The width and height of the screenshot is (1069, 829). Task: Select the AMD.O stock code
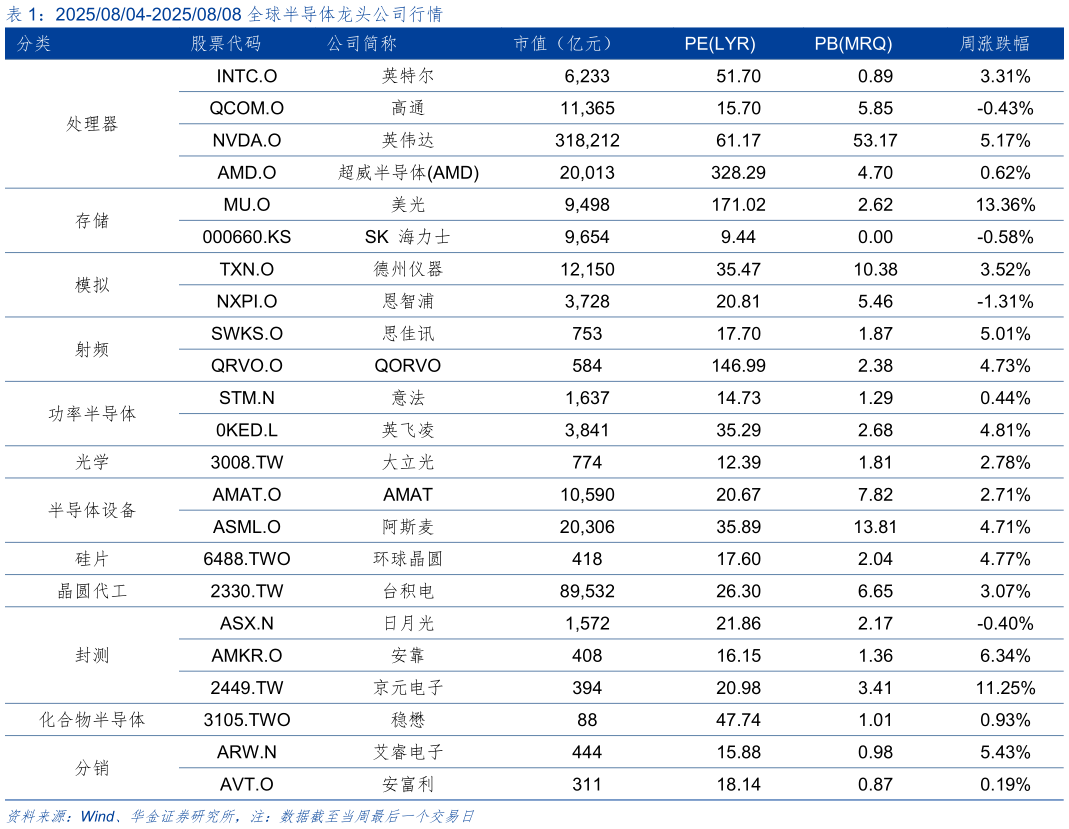[x=247, y=172]
